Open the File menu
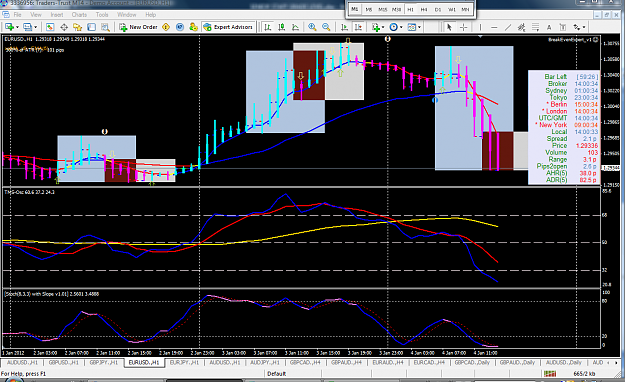Viewport: 625px width, 382px height. pyautogui.click(x=18, y=15)
